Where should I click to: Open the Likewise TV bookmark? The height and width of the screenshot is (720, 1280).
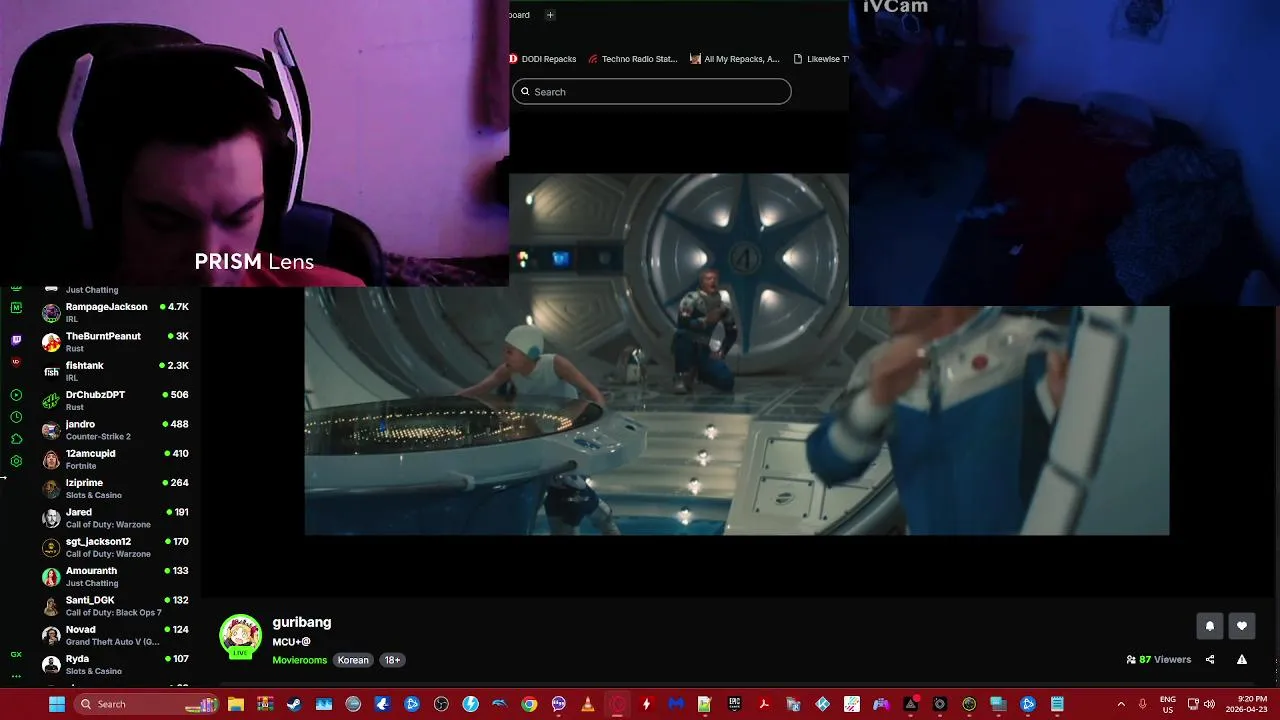click(821, 59)
